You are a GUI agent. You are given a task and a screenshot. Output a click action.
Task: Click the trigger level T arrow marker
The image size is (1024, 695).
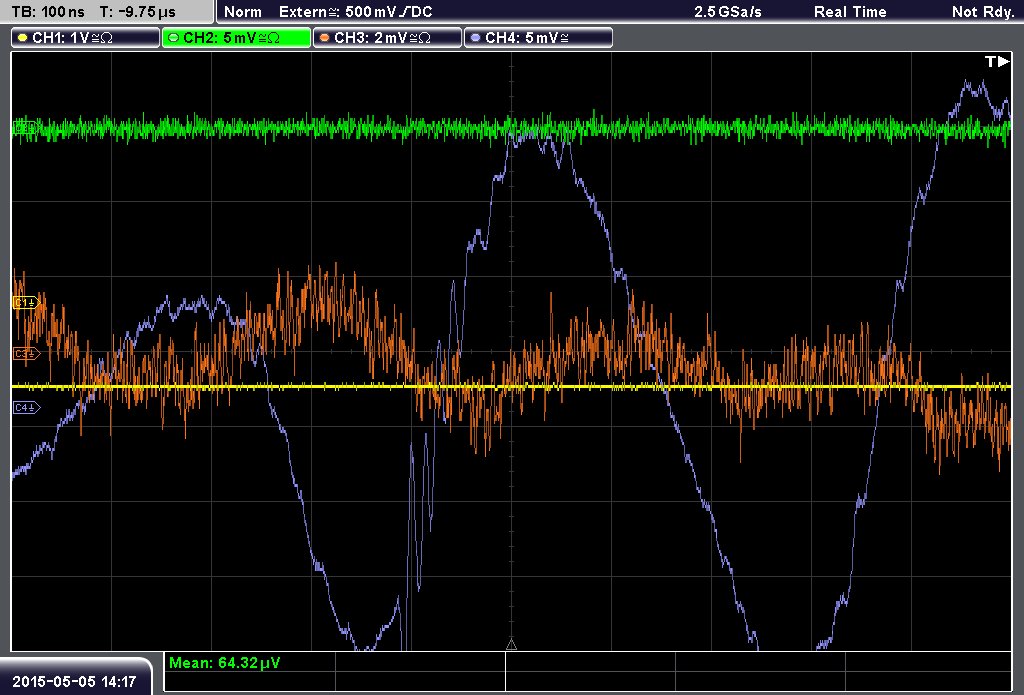point(997,61)
